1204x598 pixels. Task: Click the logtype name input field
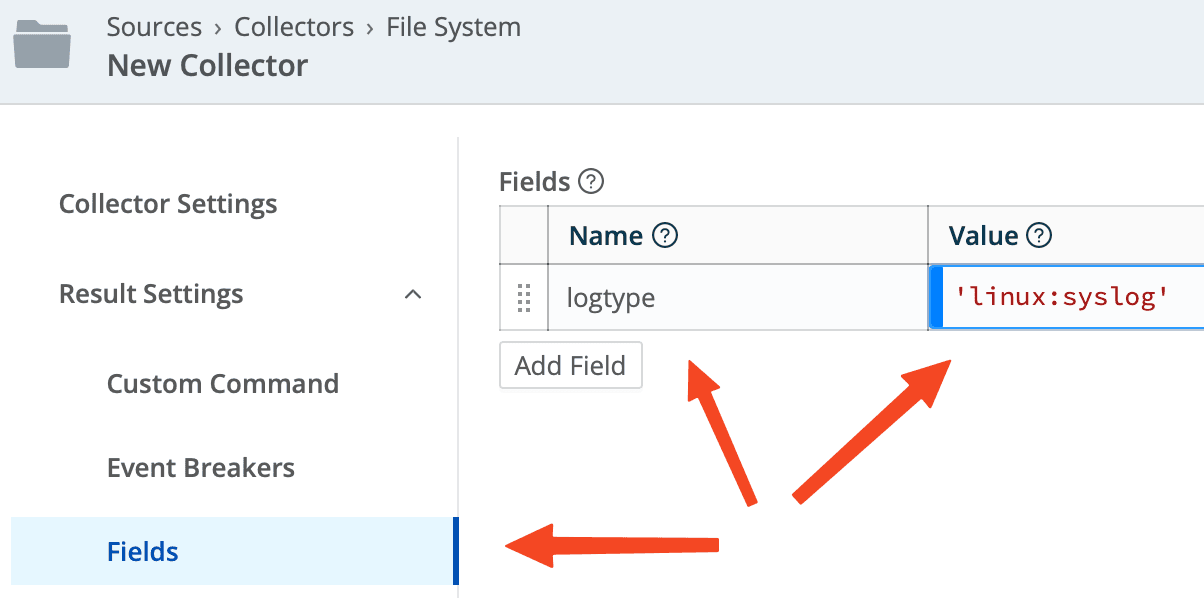point(737,298)
